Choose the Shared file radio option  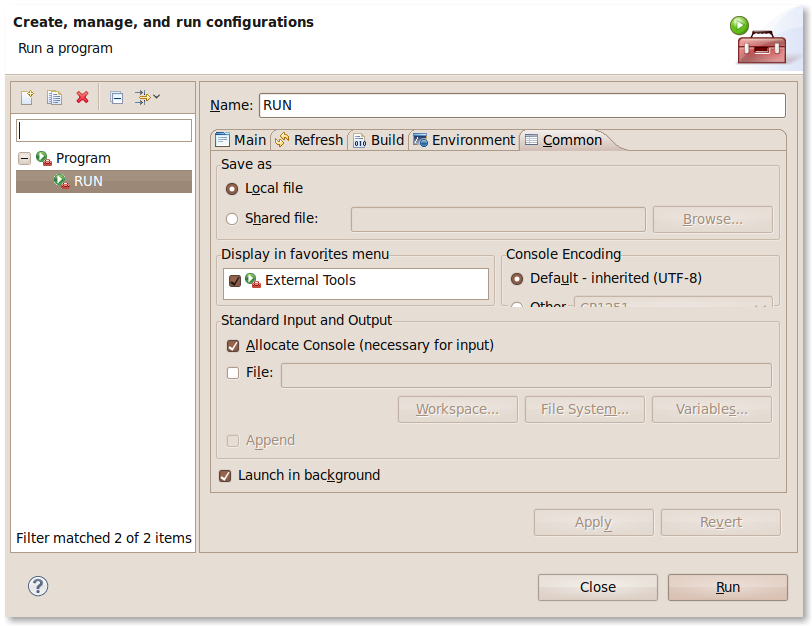pyautogui.click(x=233, y=218)
